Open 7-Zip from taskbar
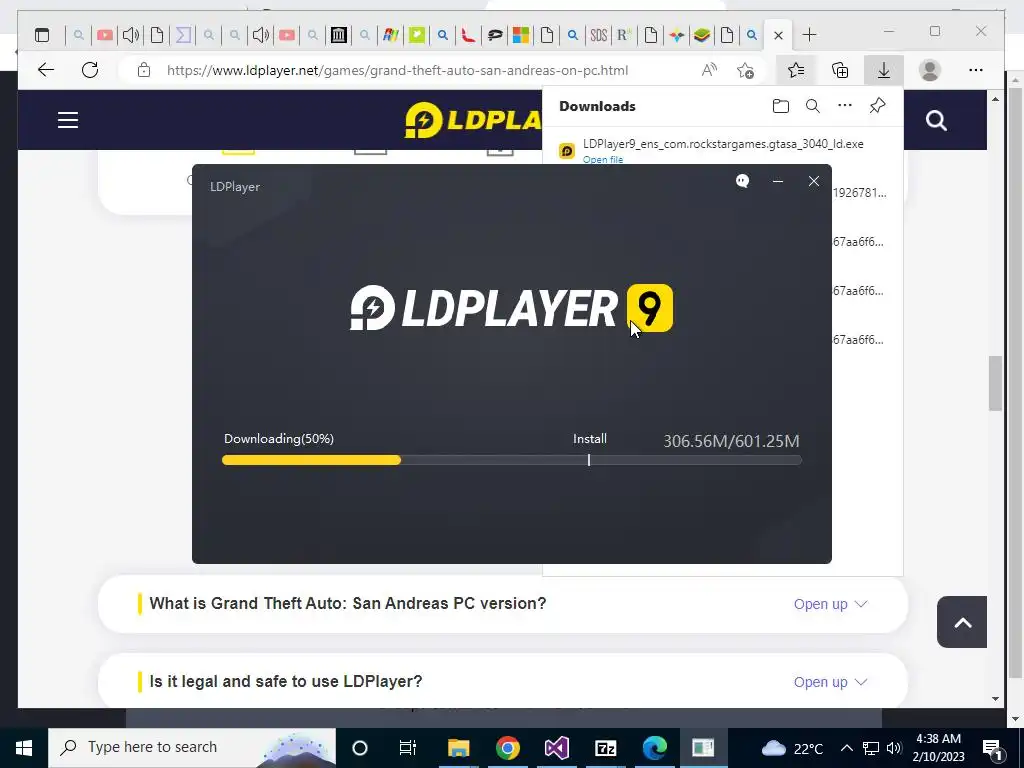Screen dimensions: 1024x768 click(x=605, y=748)
